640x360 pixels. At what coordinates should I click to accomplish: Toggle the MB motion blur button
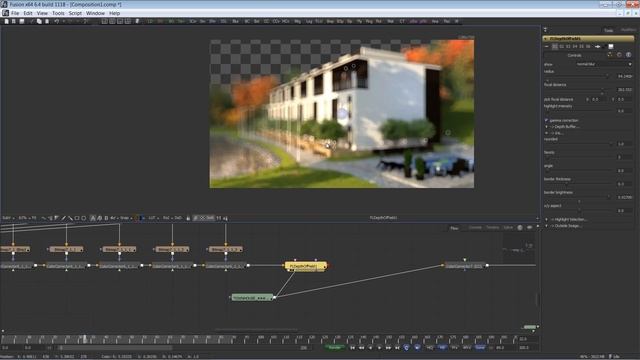tap(442, 347)
